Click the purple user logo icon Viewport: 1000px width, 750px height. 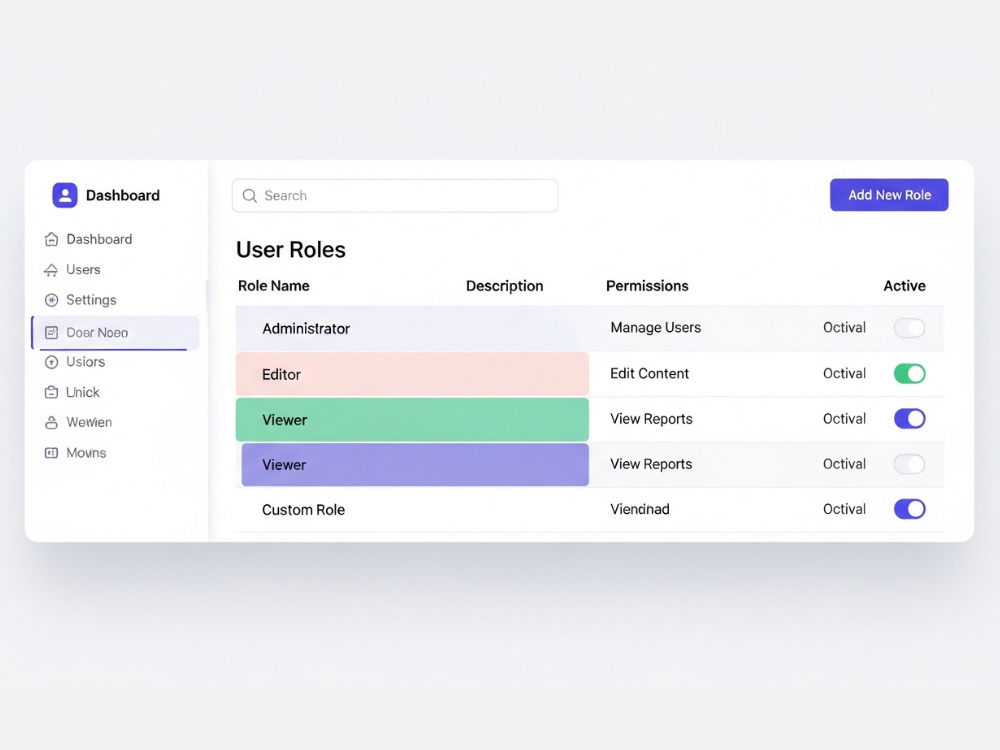pyautogui.click(x=65, y=195)
